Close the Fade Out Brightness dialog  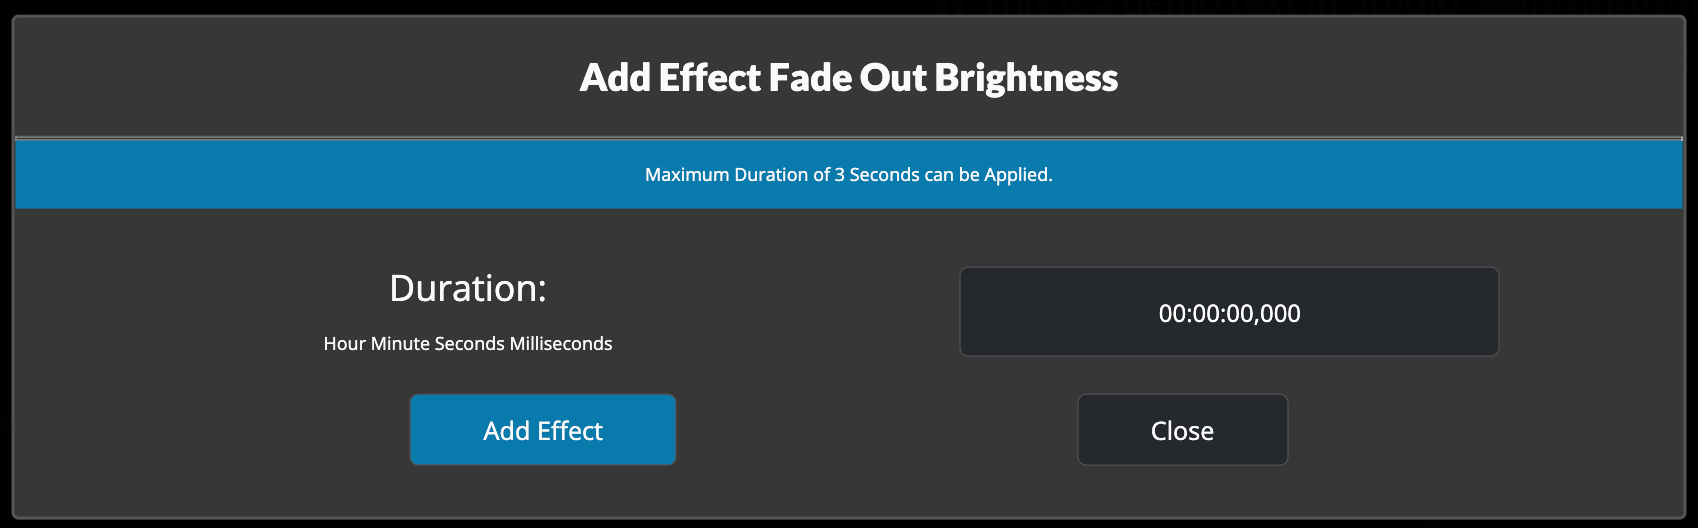tap(1182, 430)
